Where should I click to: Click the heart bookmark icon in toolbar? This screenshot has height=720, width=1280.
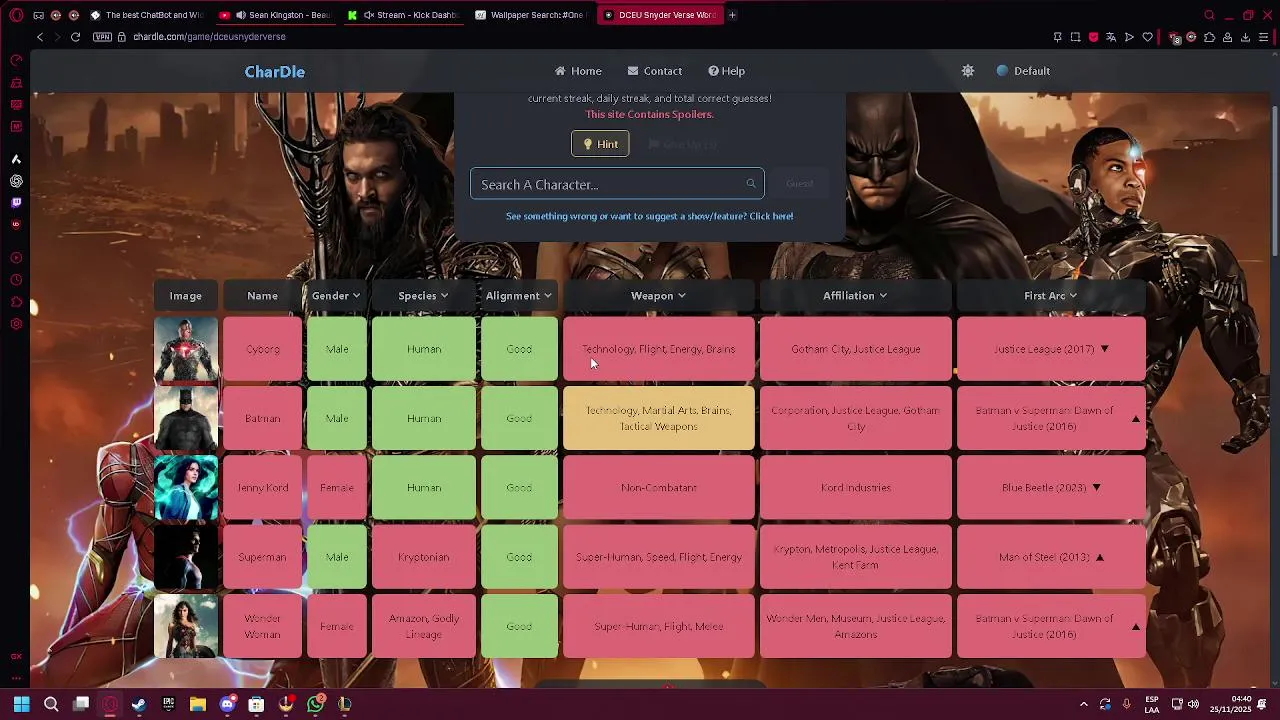(1147, 37)
